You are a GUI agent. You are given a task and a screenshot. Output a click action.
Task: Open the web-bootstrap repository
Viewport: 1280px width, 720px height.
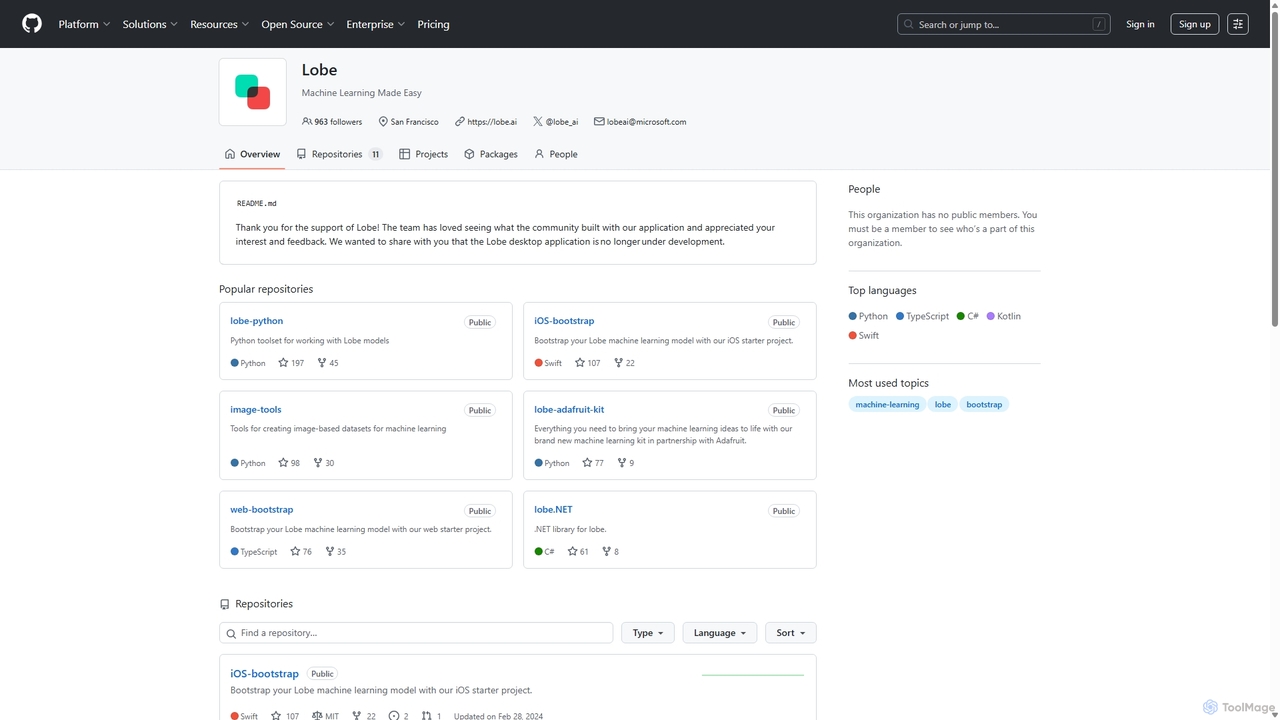coord(262,509)
